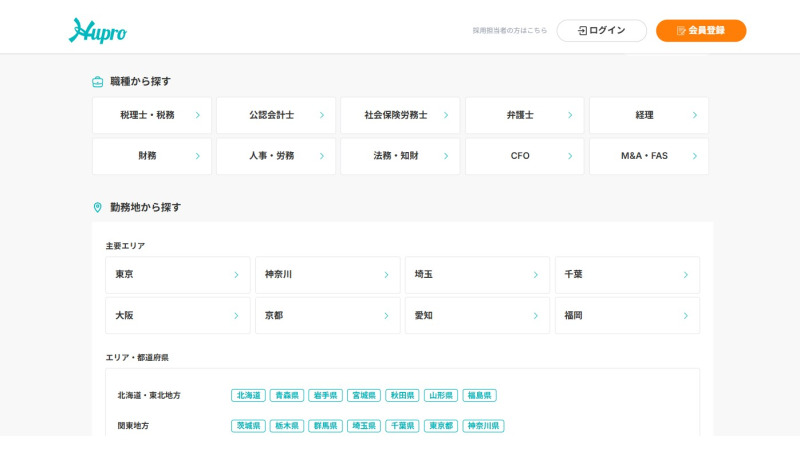Open the 公認会計士 job category

[276, 115]
